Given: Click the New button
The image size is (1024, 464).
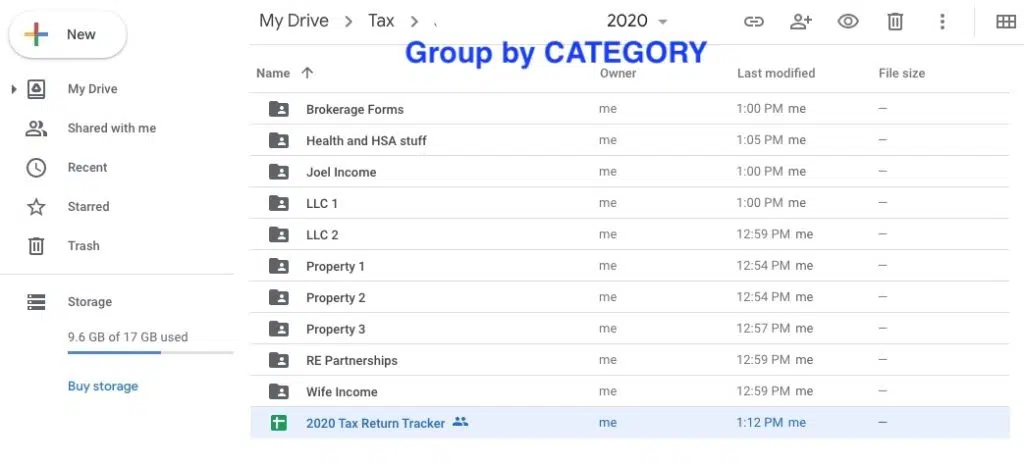Looking at the screenshot, I should 68,35.
